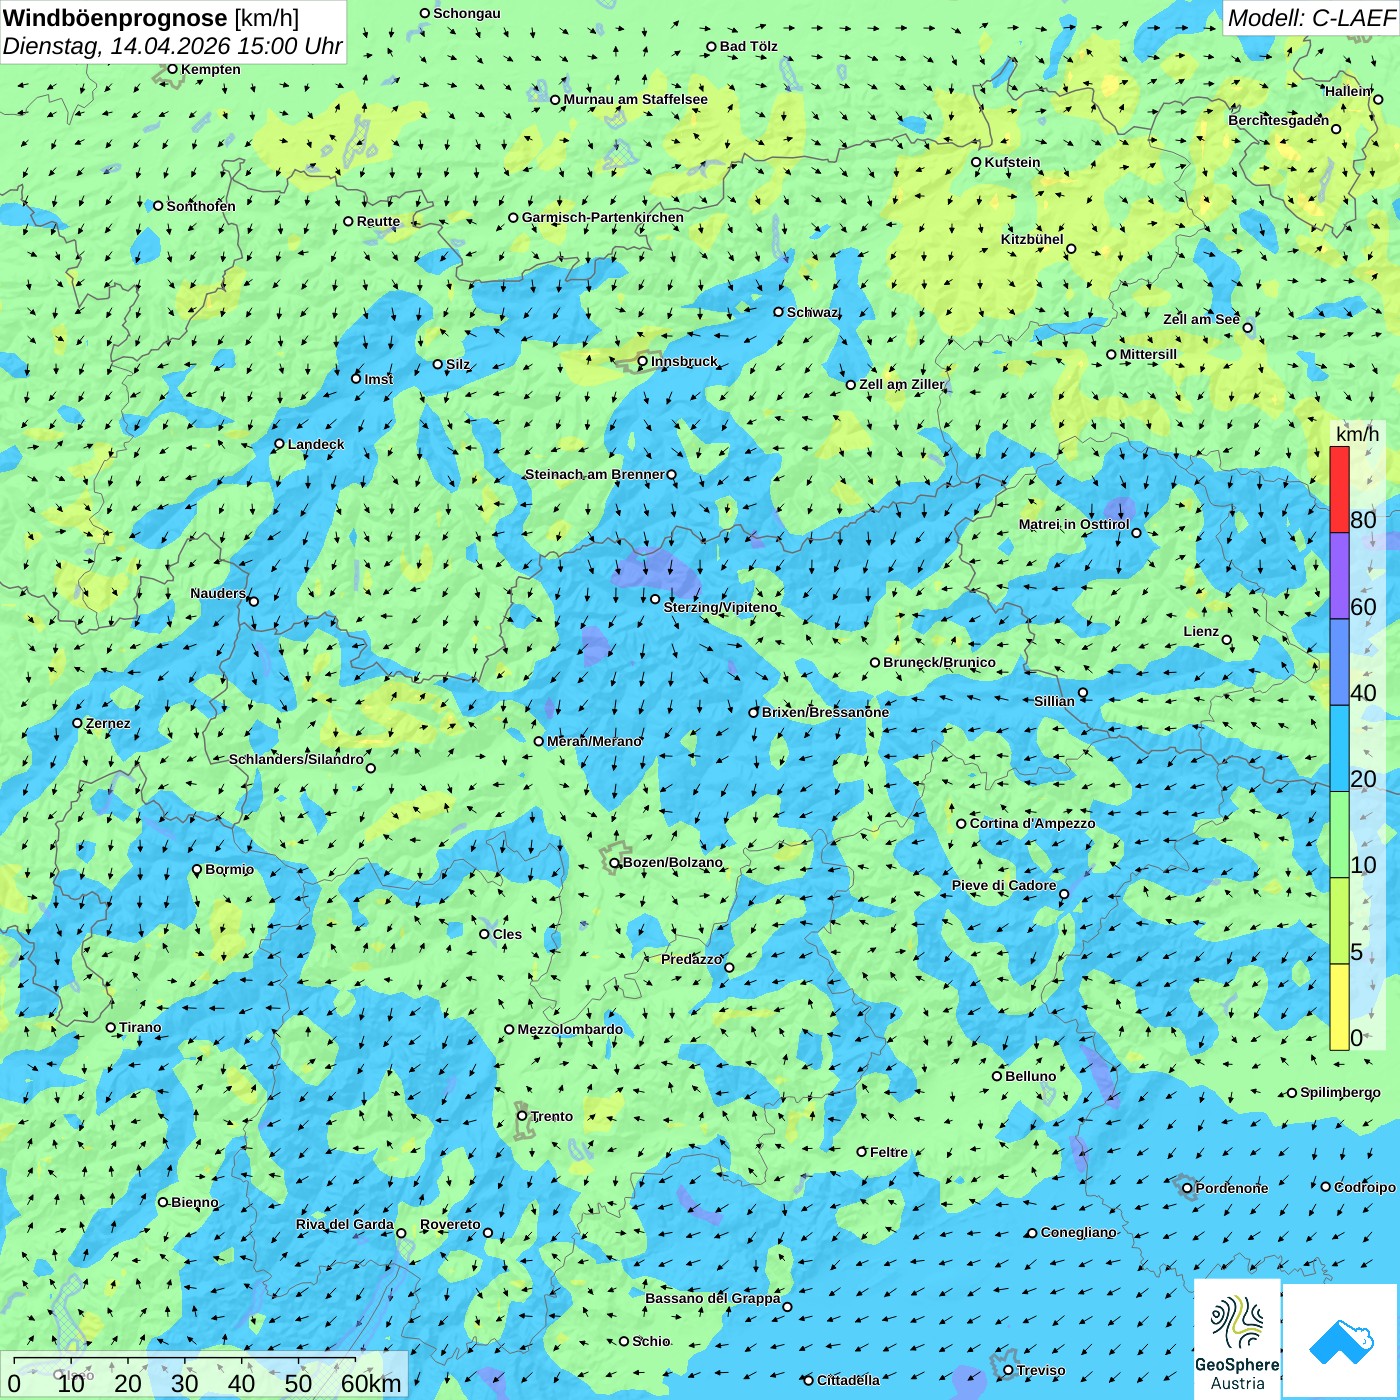Click the '60km' scale label
This screenshot has height=1400, width=1400.
[x=371, y=1383]
